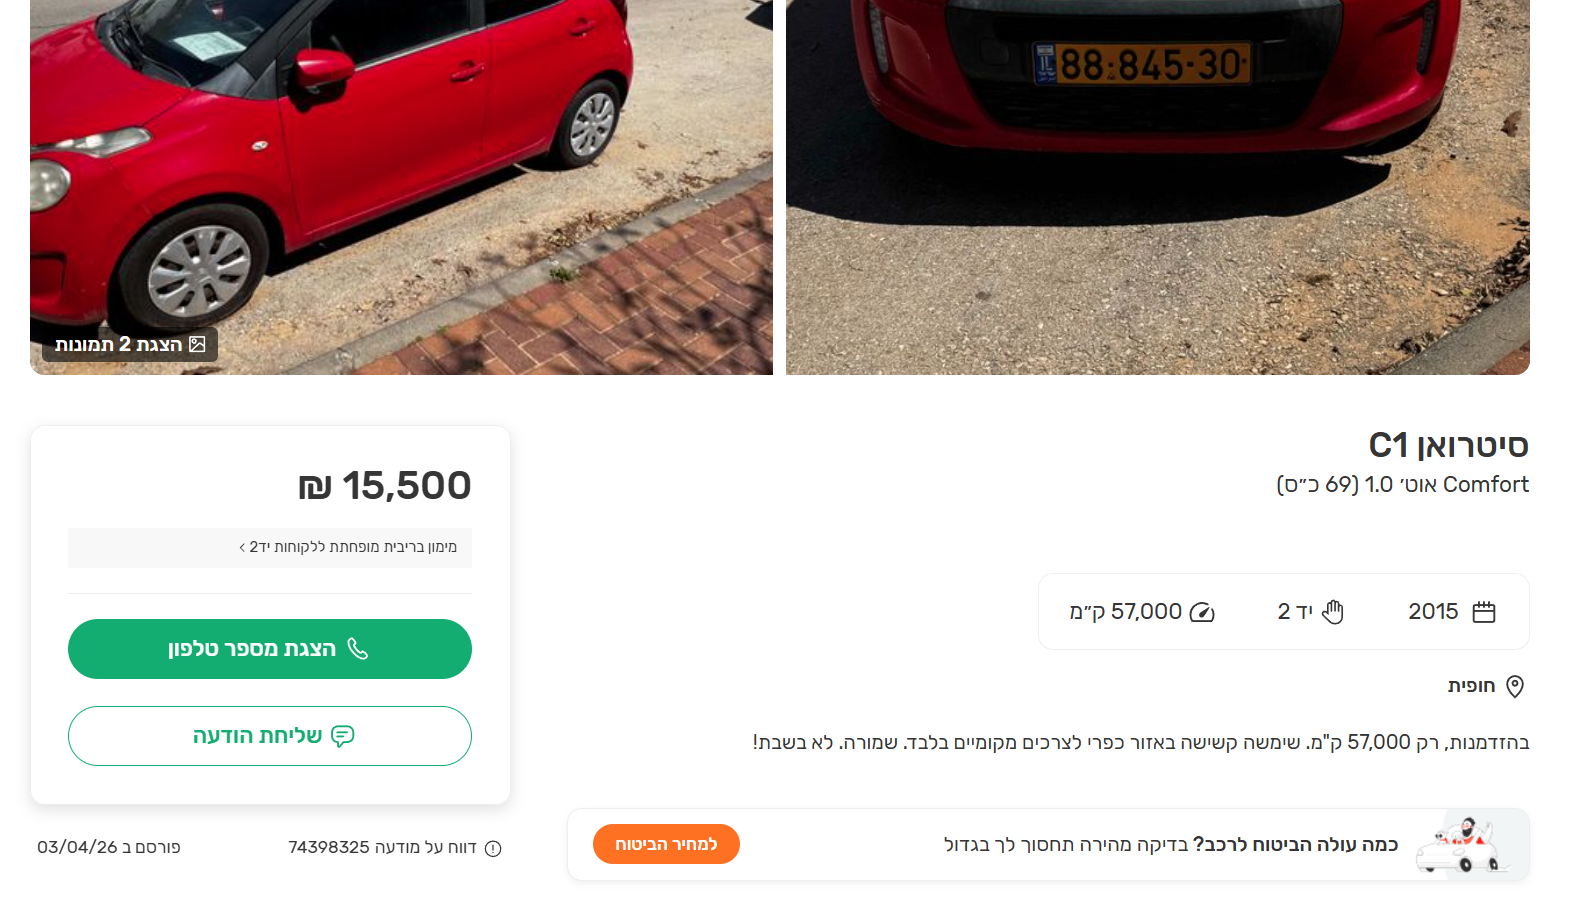Click the image gallery icon on the photo badge
Viewport: 1572px width, 909px height.
(x=198, y=344)
